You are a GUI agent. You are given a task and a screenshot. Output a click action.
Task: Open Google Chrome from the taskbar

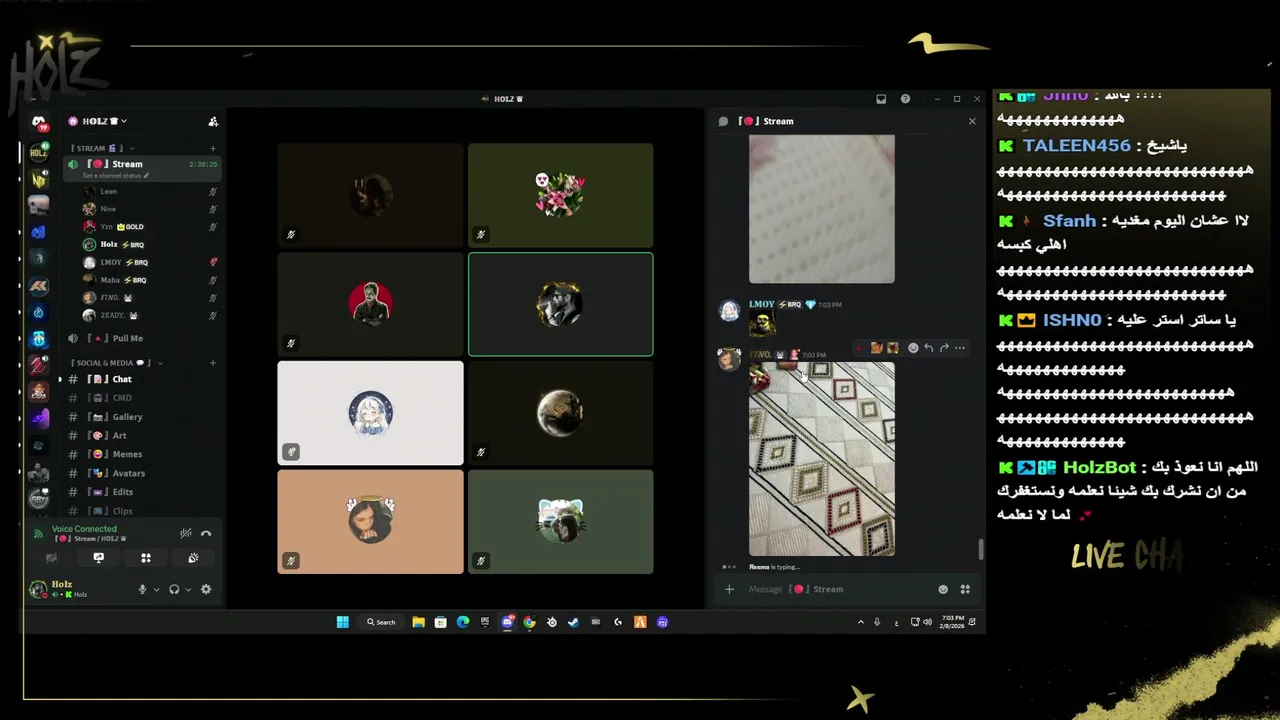(x=529, y=622)
